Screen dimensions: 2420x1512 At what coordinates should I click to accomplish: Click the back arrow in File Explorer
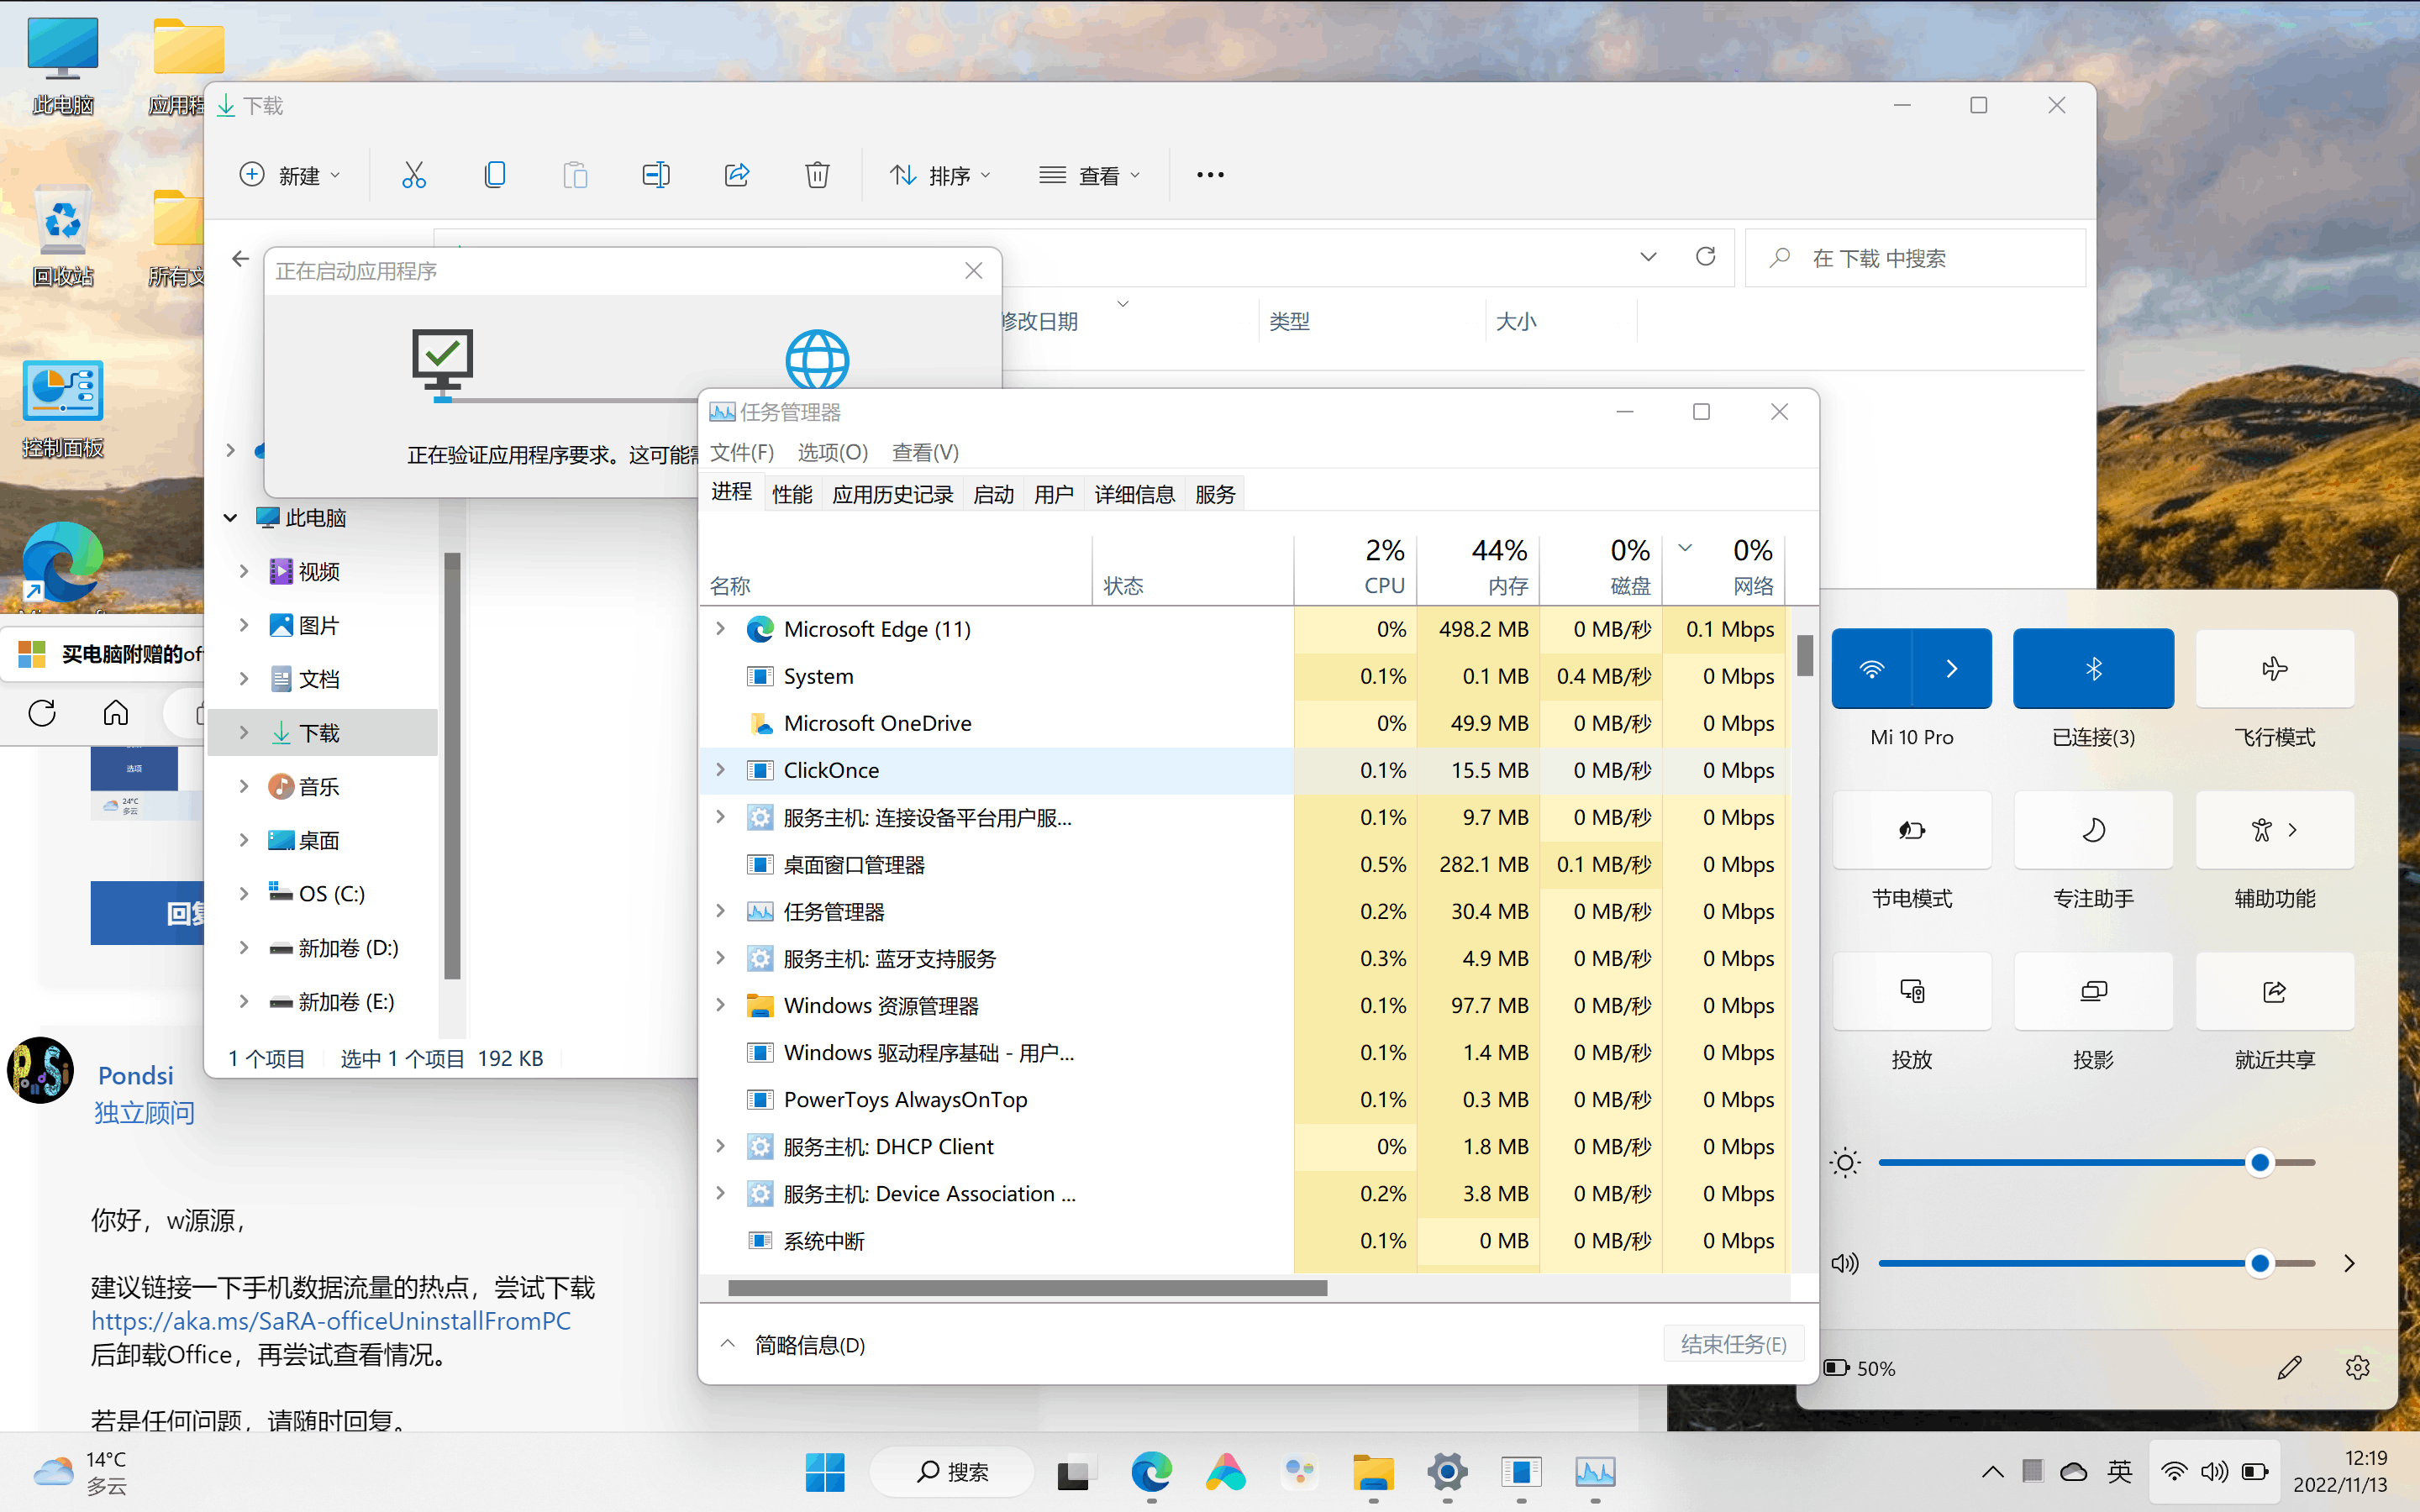(240, 259)
